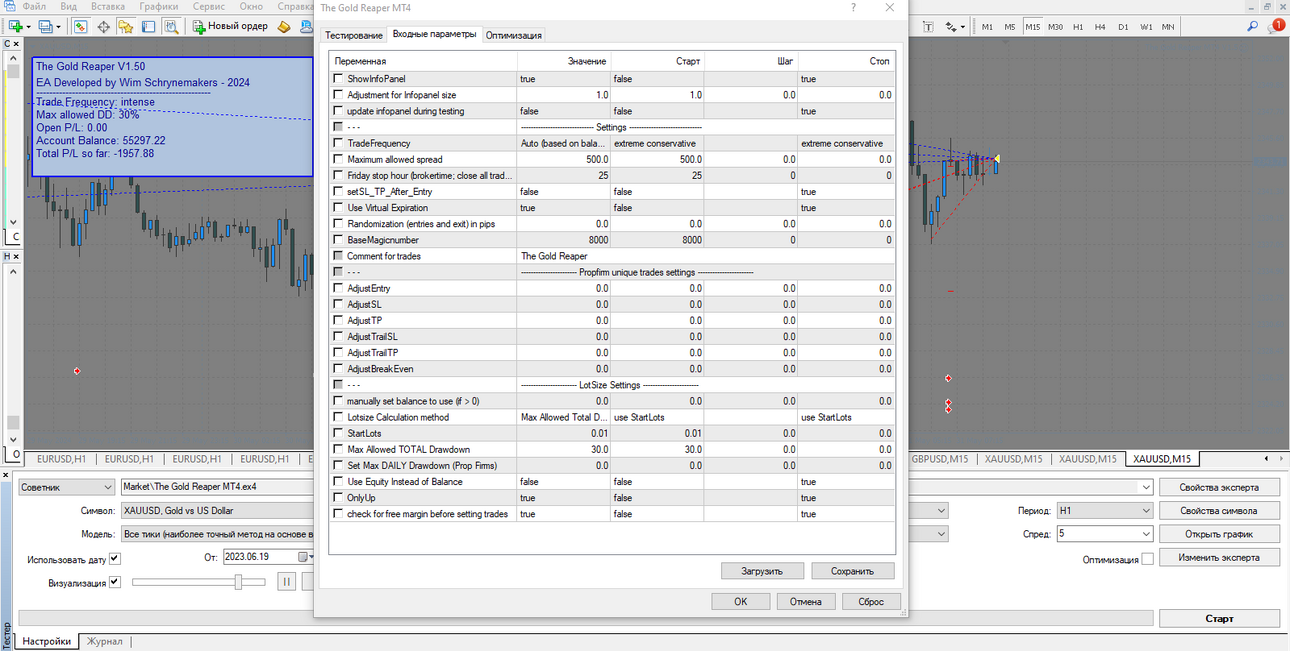Image resolution: width=1290 pixels, height=651 pixels.
Task: Select the text label tool icon
Action: tap(927, 27)
